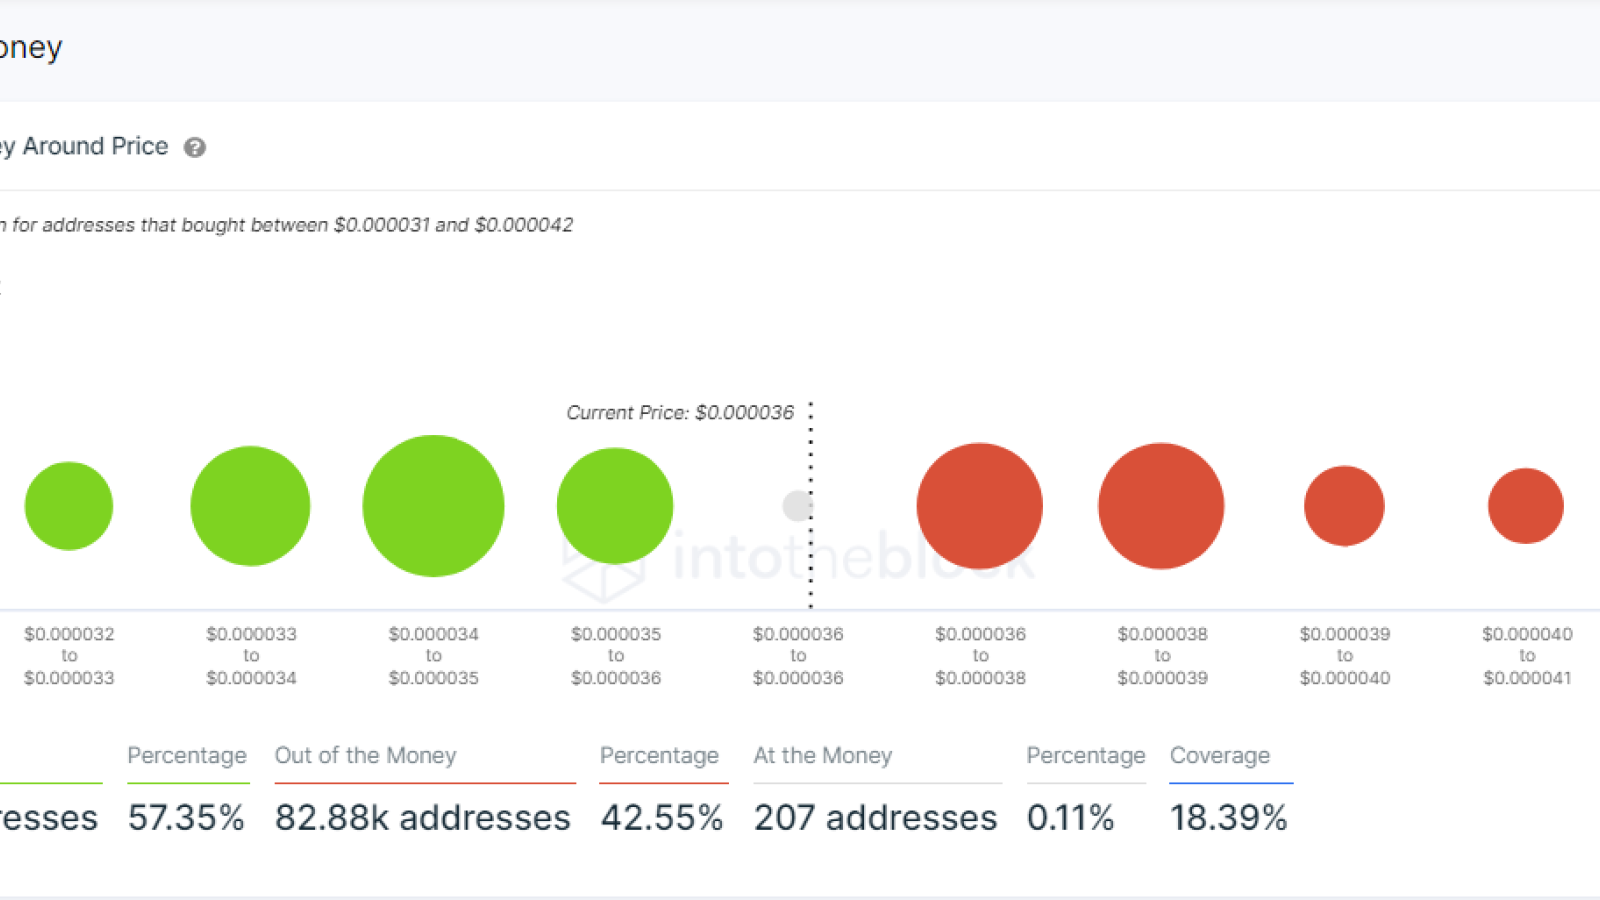Viewport: 1600px width, 900px height.
Task: Click the axis label $0.000034 to $0.000035
Action: click(x=433, y=656)
